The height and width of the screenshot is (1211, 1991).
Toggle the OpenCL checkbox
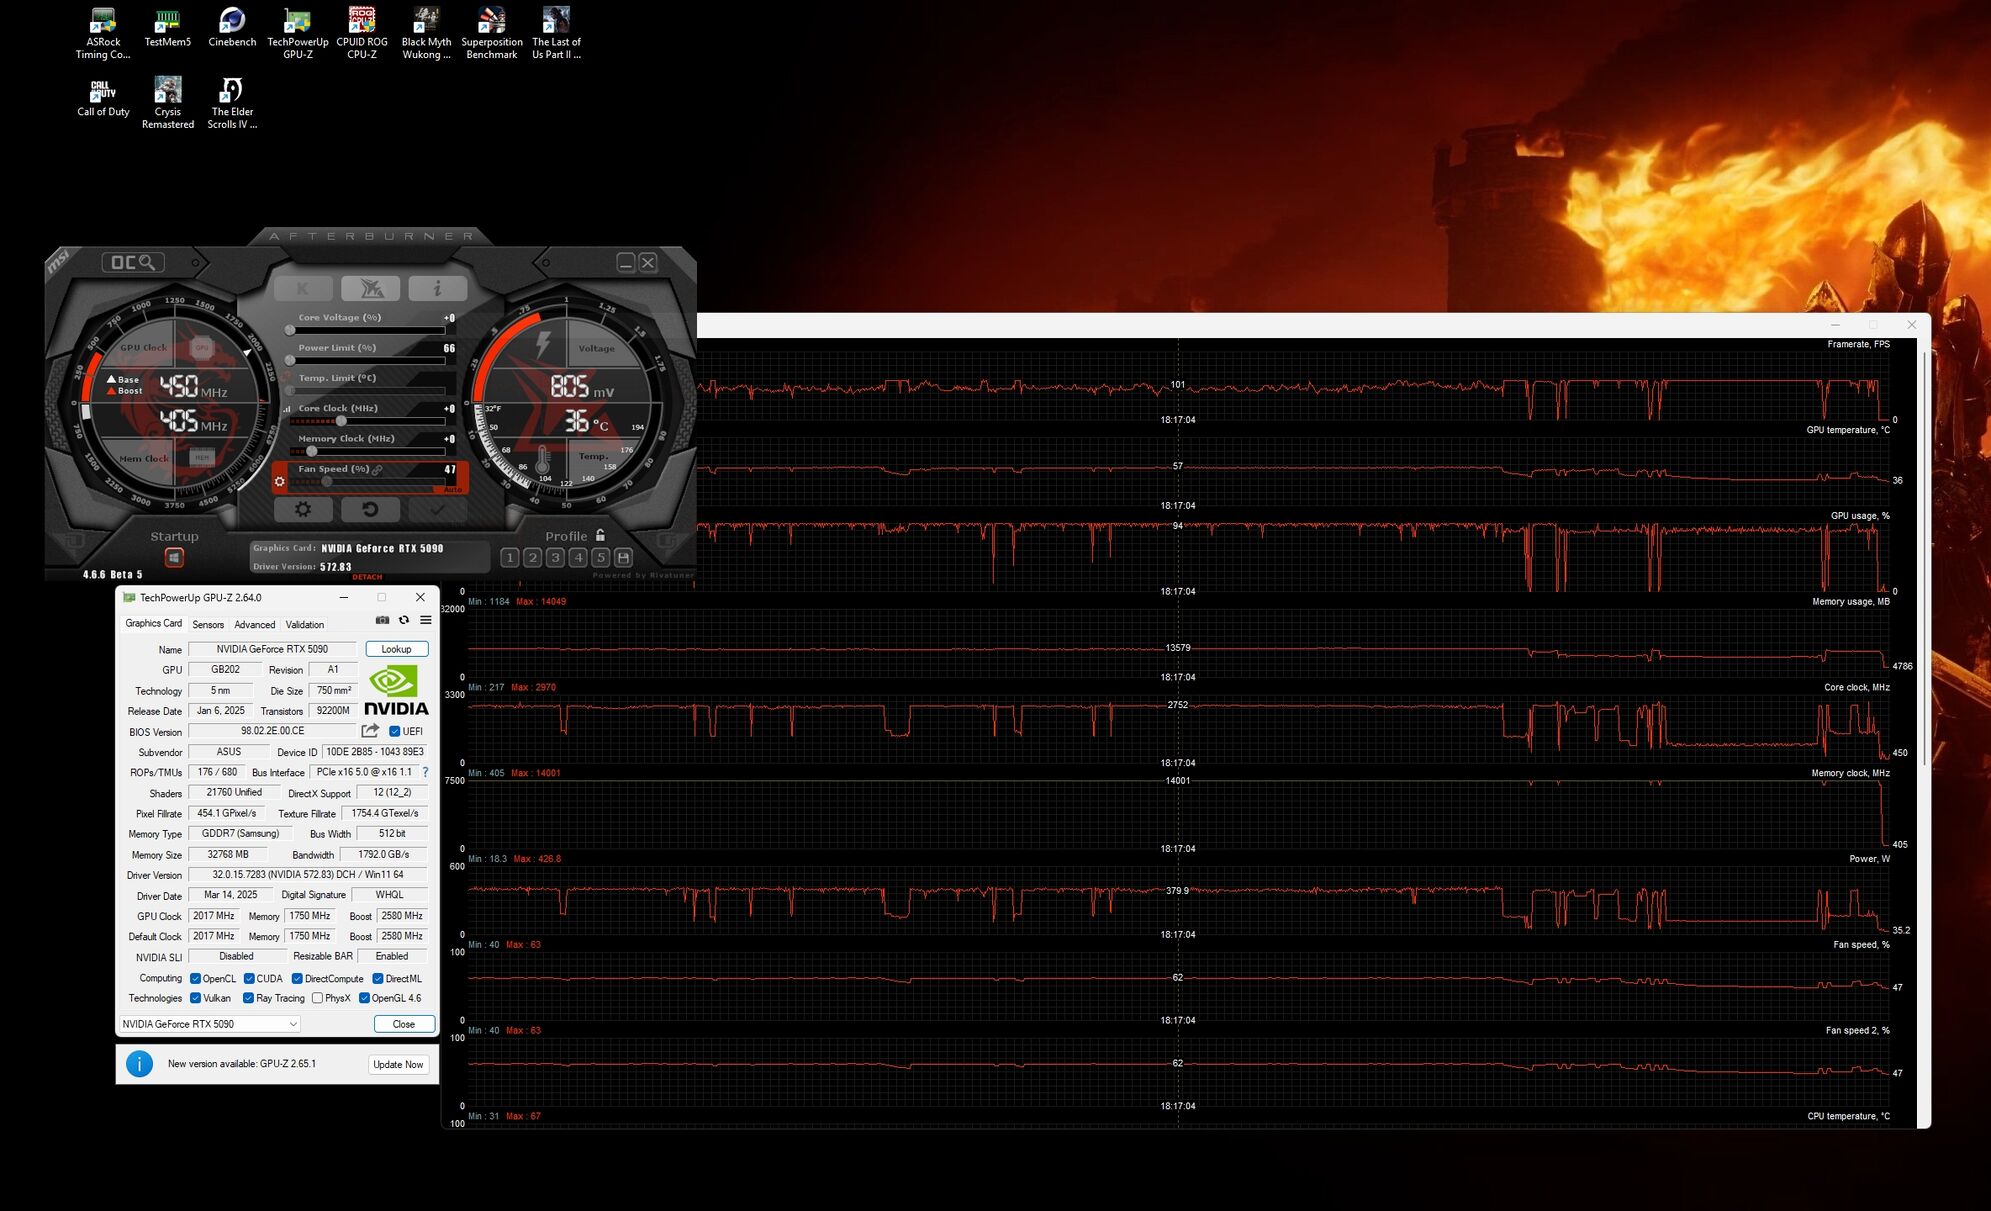click(x=195, y=978)
